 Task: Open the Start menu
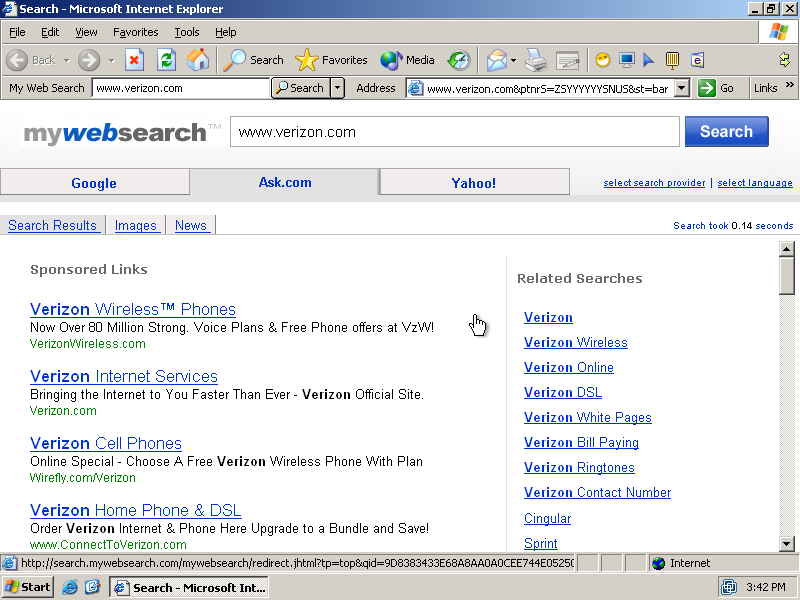[x=28, y=587]
